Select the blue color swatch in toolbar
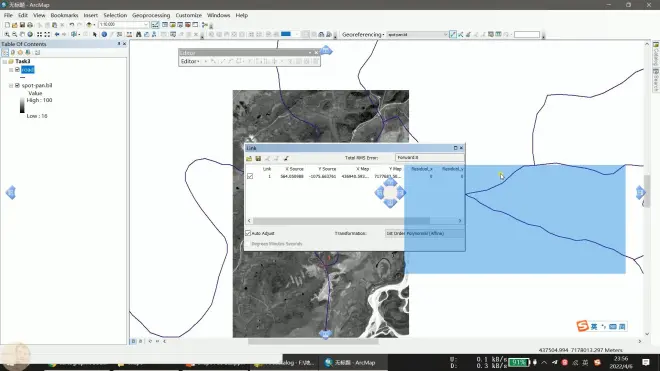The width and height of the screenshot is (660, 371). (x=286, y=35)
